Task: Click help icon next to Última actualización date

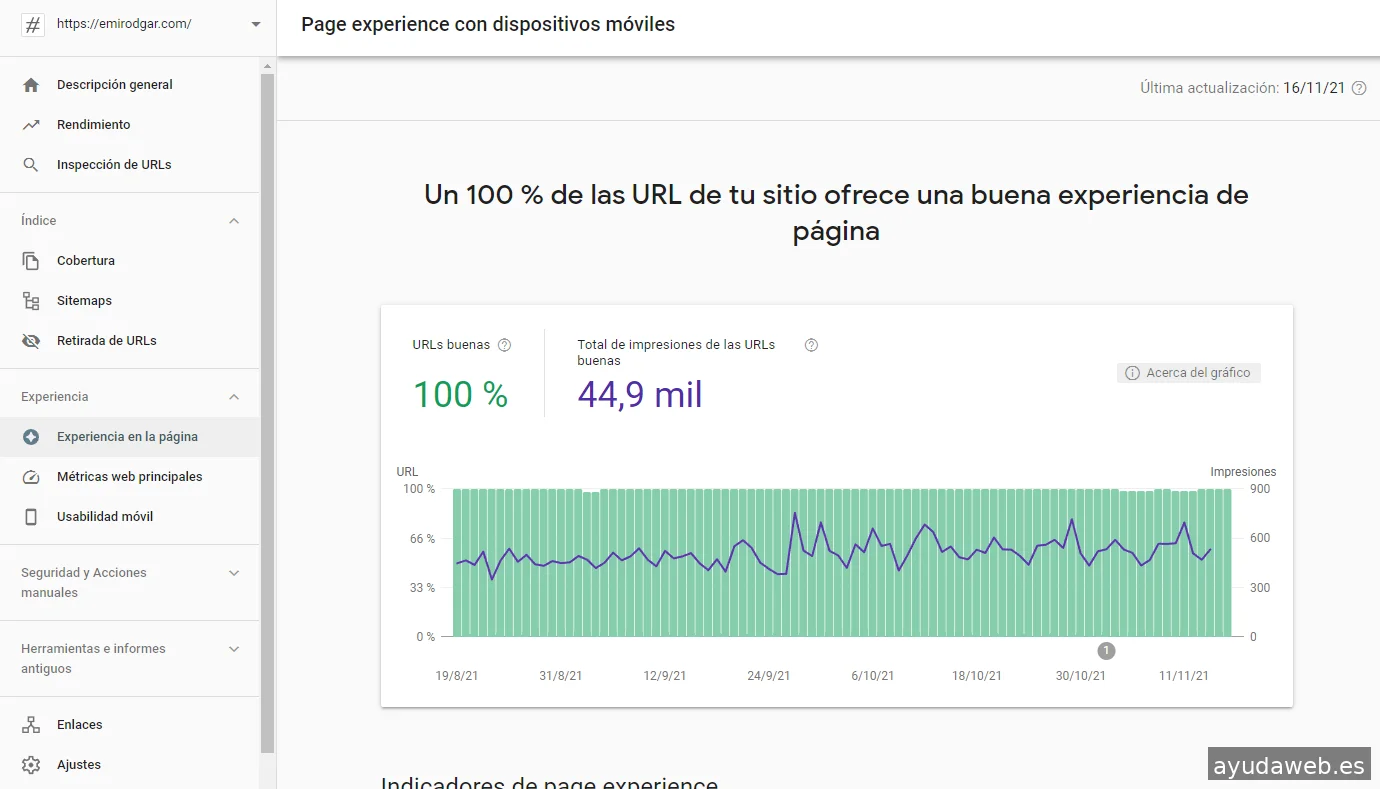Action: (x=1359, y=88)
